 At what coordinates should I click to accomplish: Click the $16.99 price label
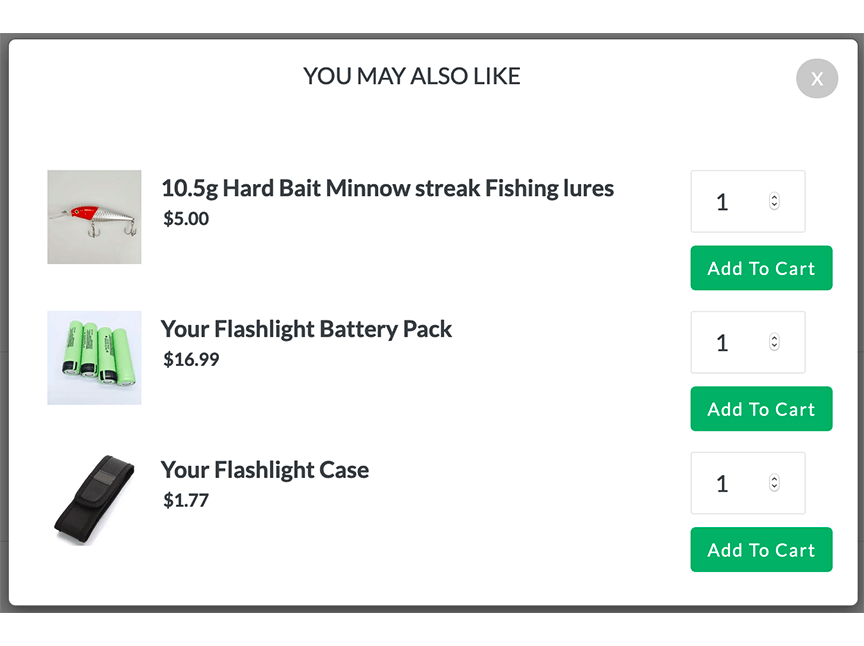coord(191,359)
